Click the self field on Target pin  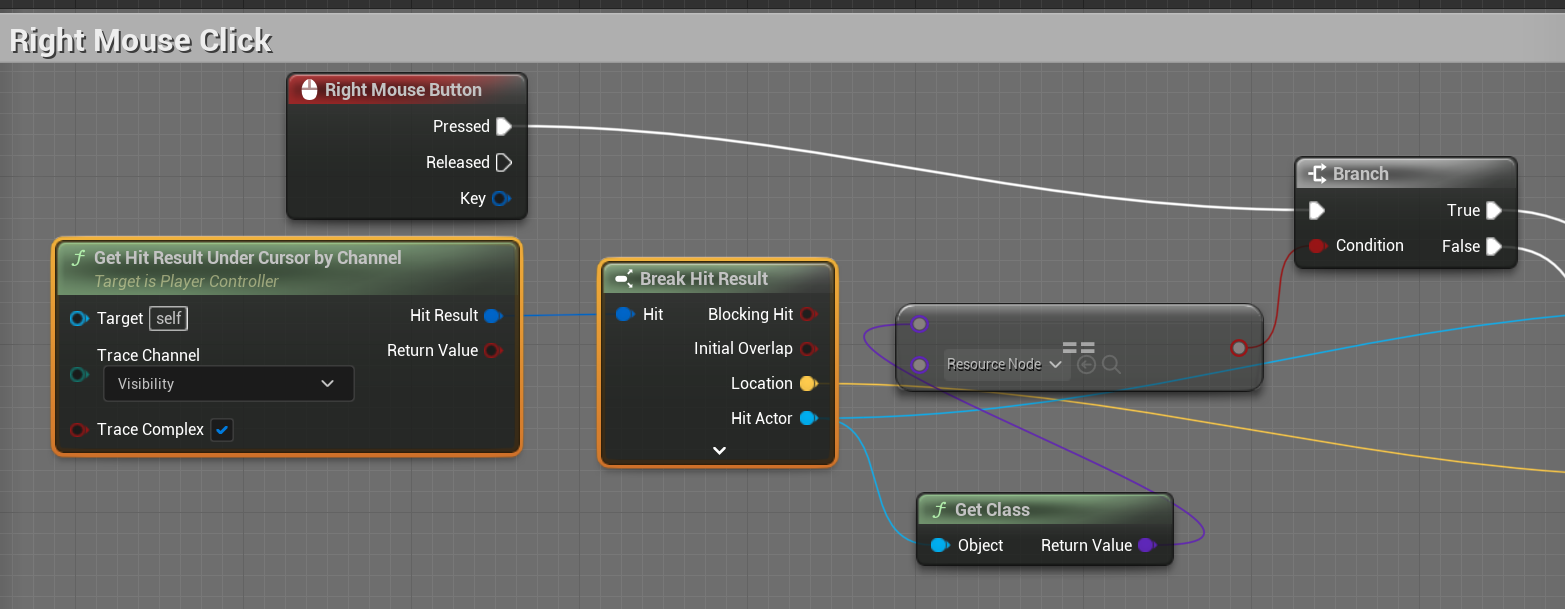point(169,319)
